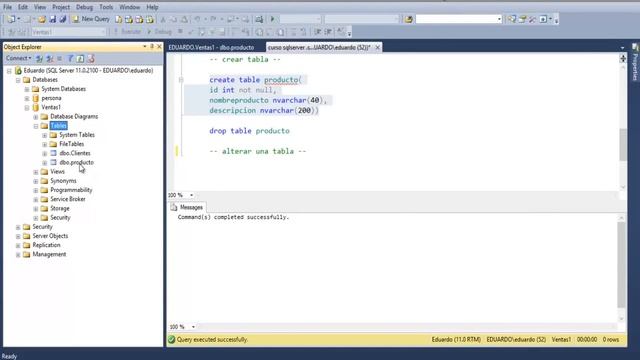This screenshot has height=360, width=640.
Task: Select the Programmability folder
Action: tap(71, 190)
